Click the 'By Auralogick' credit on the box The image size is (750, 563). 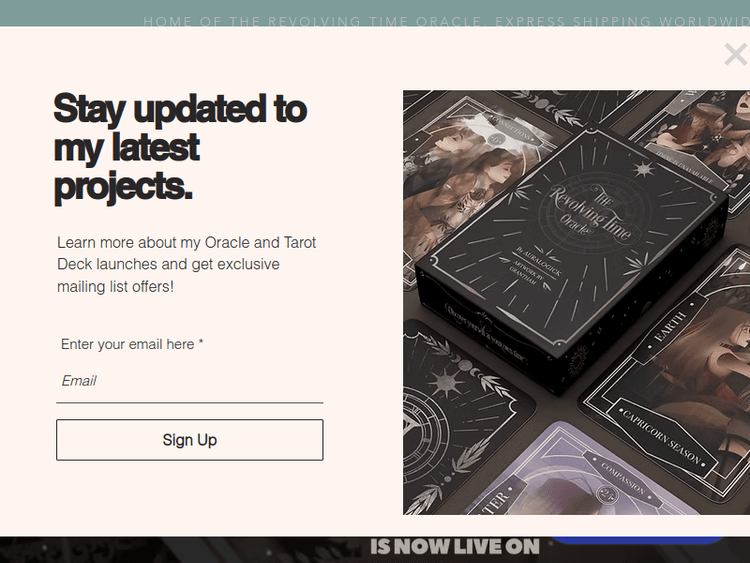(538, 262)
